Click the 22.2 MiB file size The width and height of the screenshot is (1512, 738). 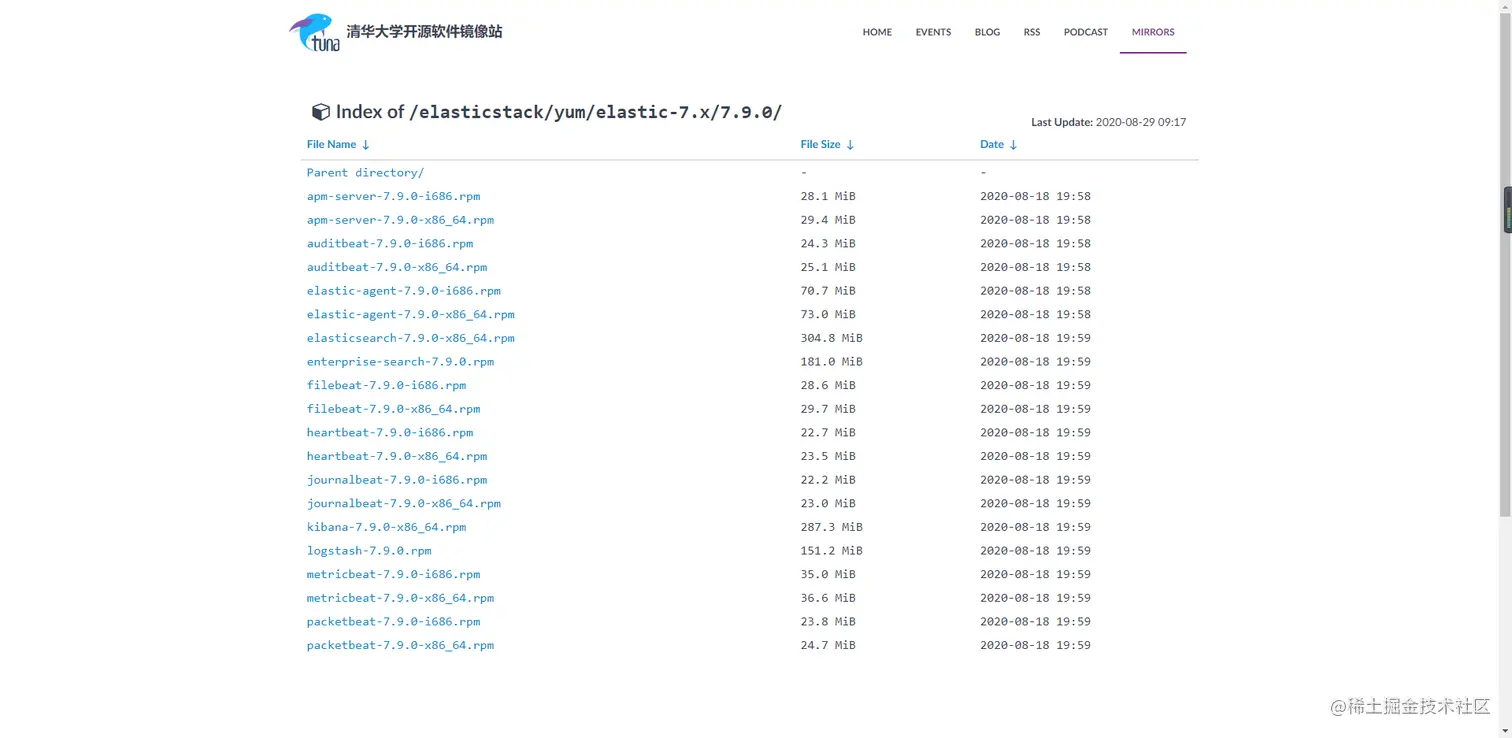(828, 480)
